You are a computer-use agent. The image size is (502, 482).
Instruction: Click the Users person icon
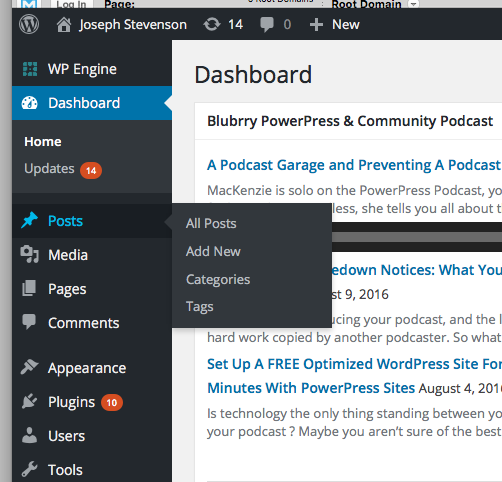29,435
